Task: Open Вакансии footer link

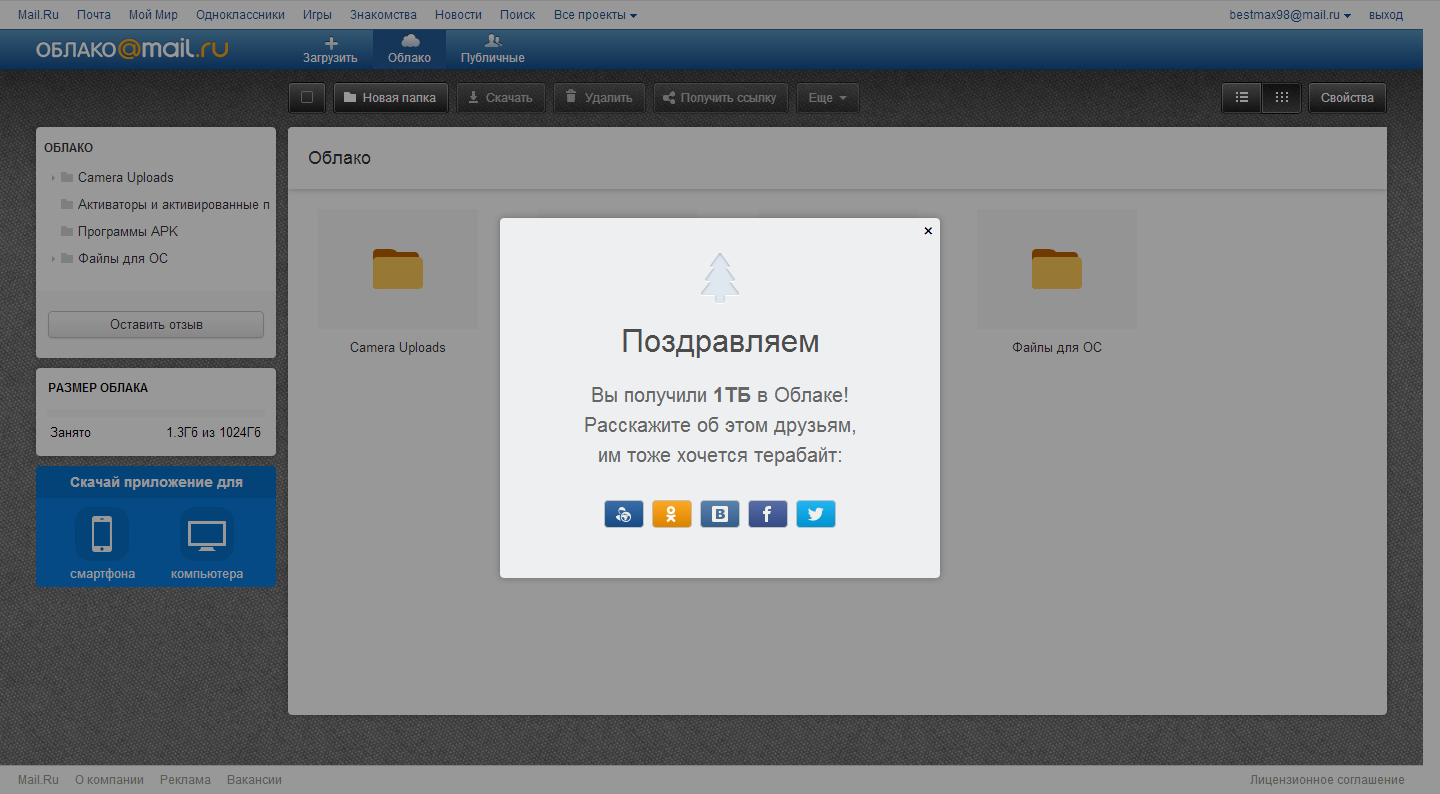Action: pos(254,780)
